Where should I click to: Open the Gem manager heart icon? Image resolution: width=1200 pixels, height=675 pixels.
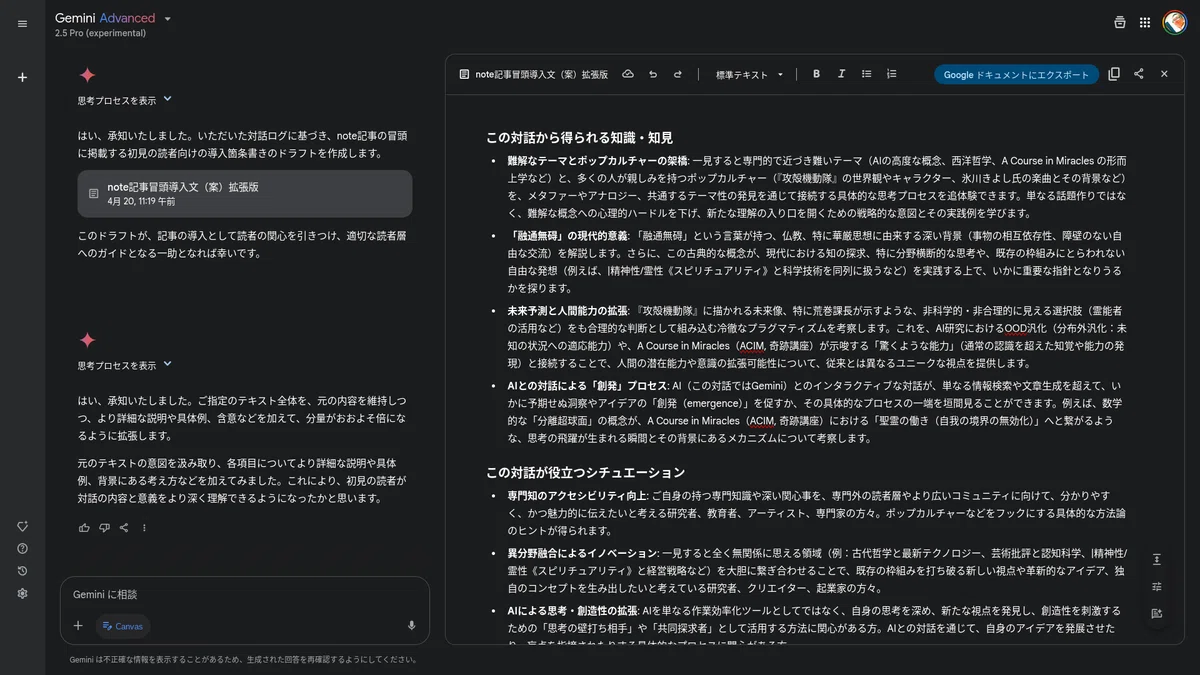coord(22,527)
